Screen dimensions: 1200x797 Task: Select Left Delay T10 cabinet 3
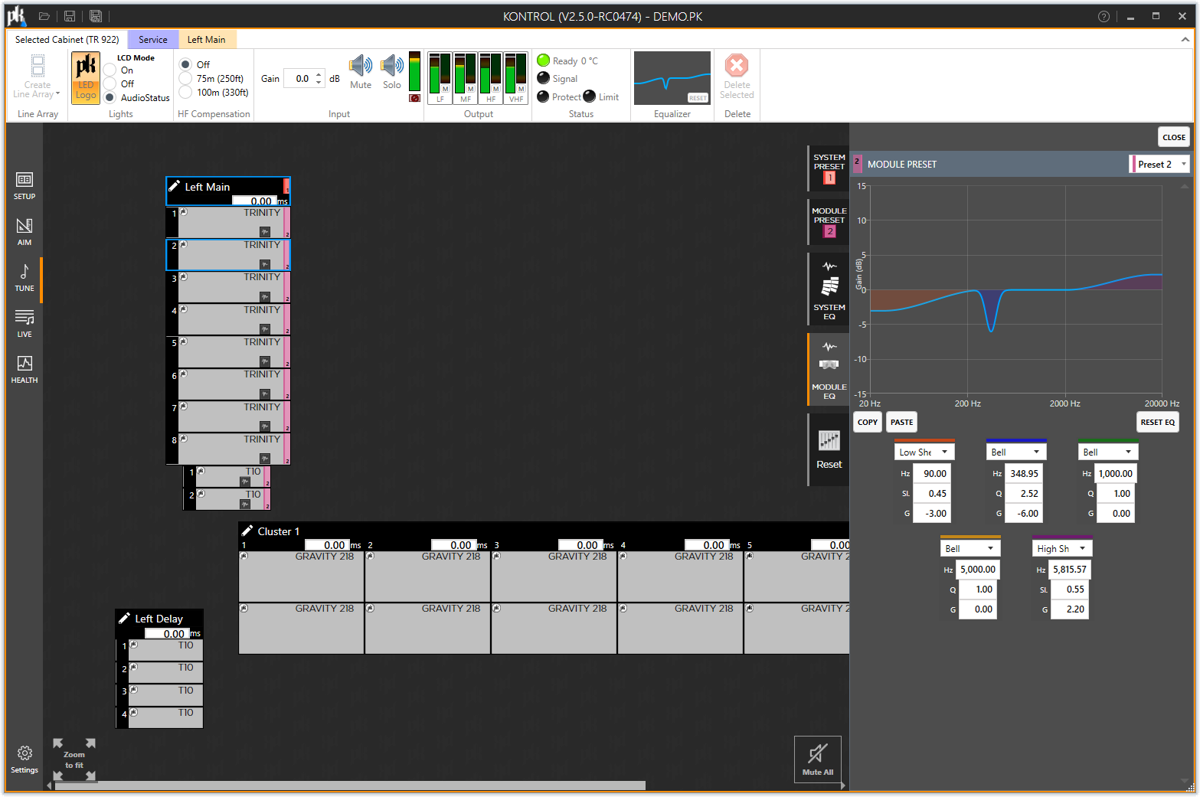159,695
